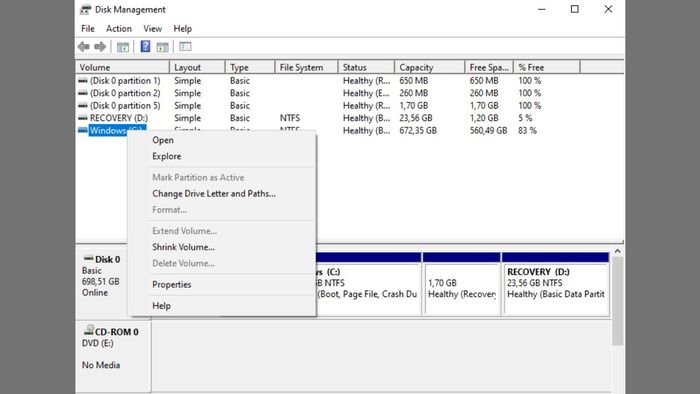The width and height of the screenshot is (700, 394).
Task: Click the Back arrow toolbar icon
Action: (x=83, y=46)
